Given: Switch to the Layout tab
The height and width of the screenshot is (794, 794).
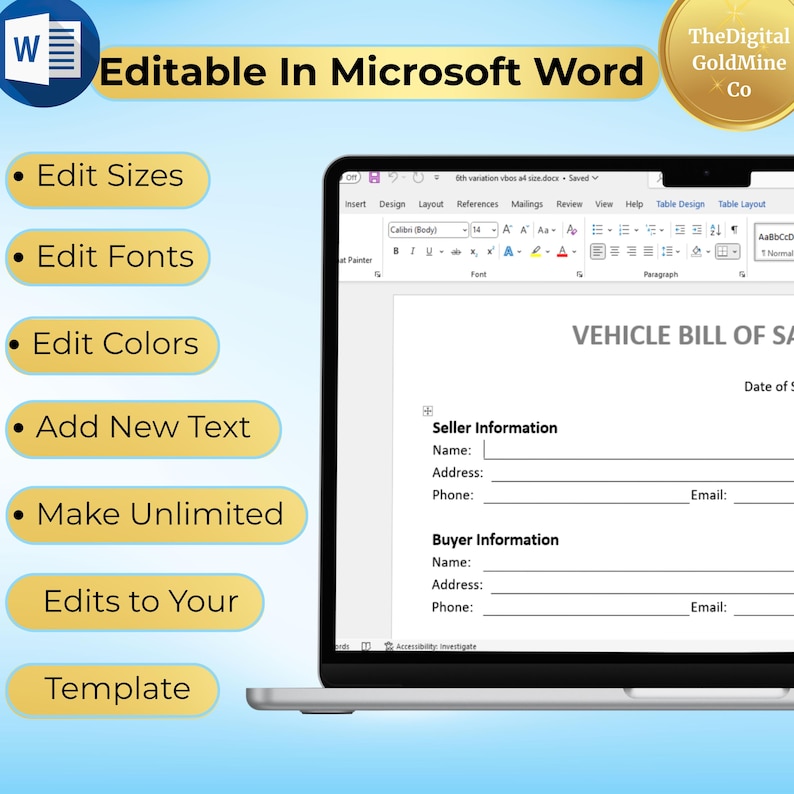Looking at the screenshot, I should (431, 204).
